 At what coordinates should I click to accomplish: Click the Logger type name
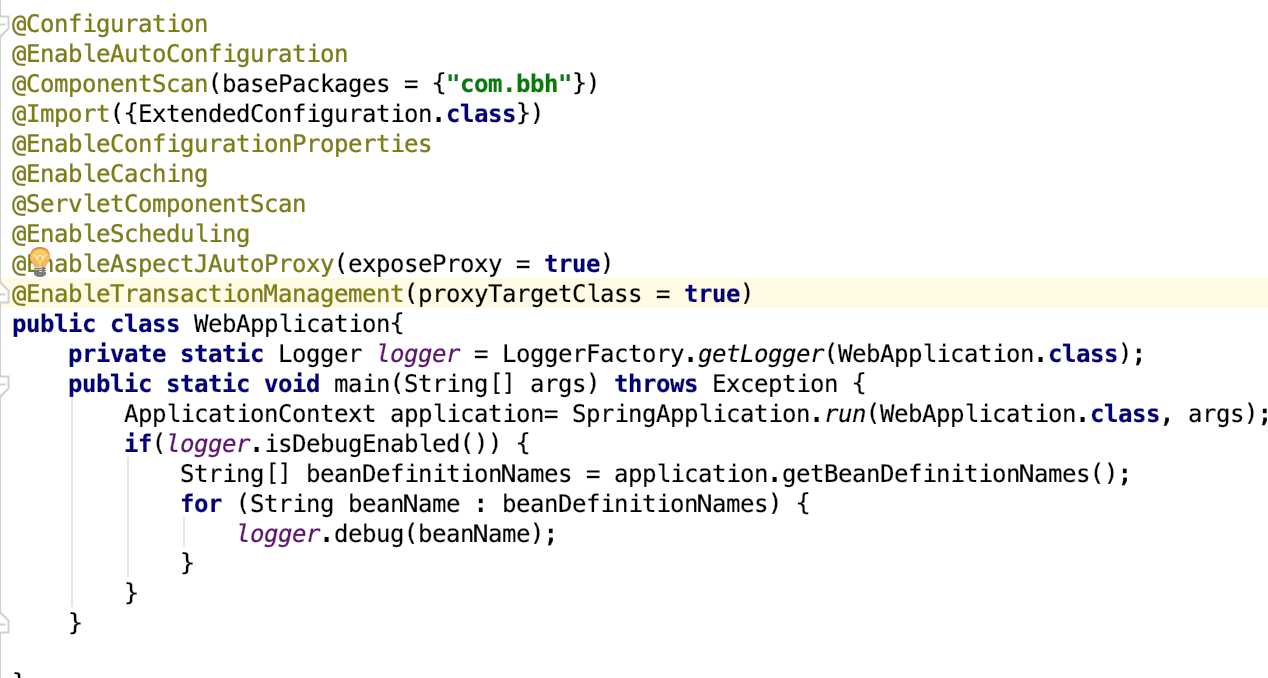[320, 354]
